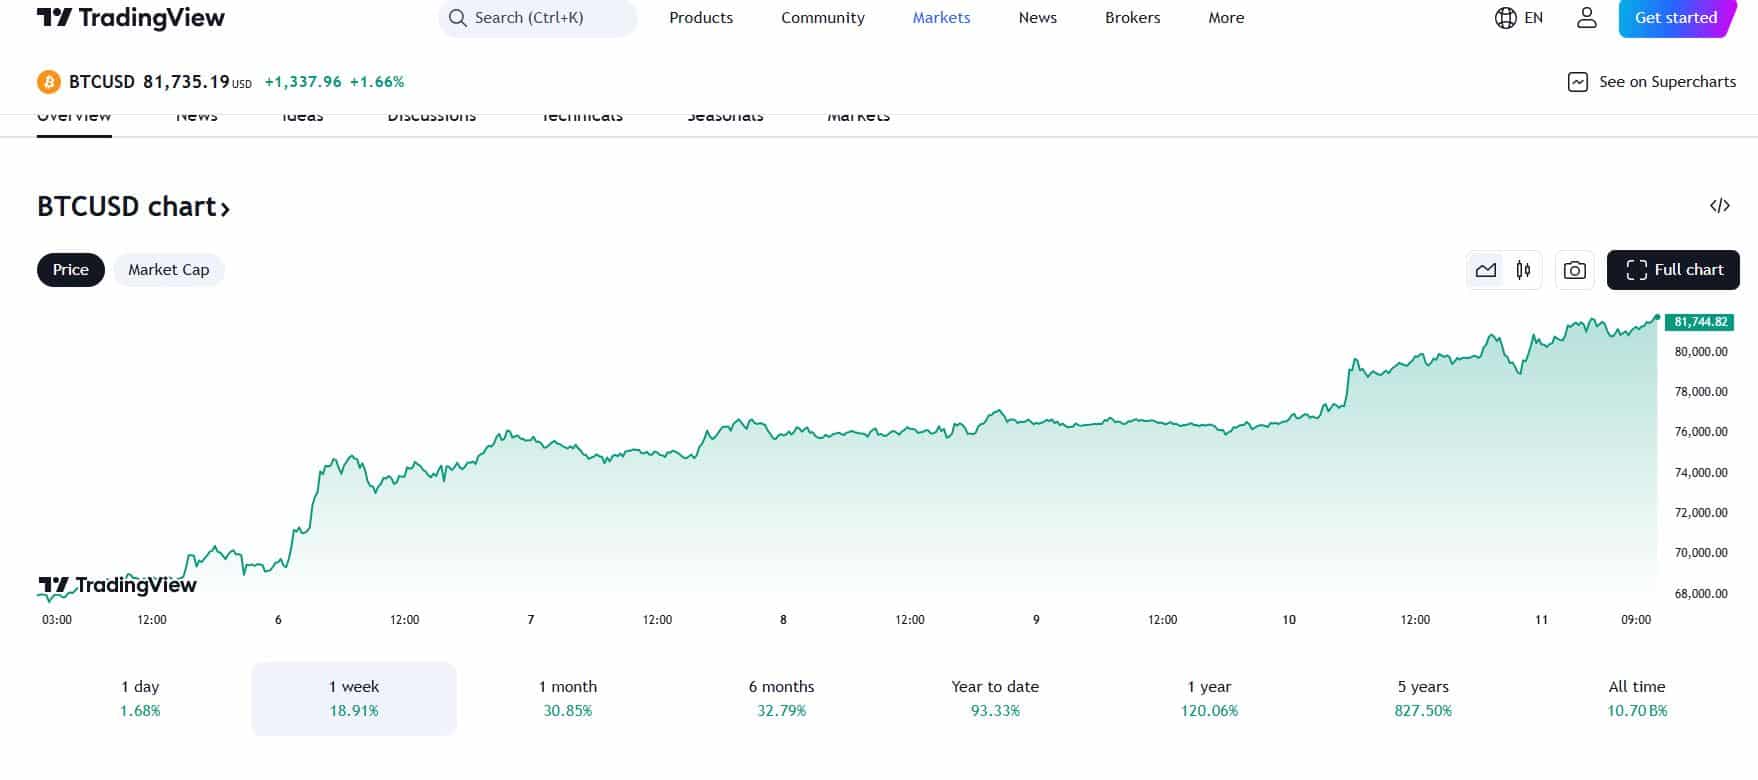1758x780 pixels.
Task: Switch to the Ideas tab
Action: [x=302, y=118]
